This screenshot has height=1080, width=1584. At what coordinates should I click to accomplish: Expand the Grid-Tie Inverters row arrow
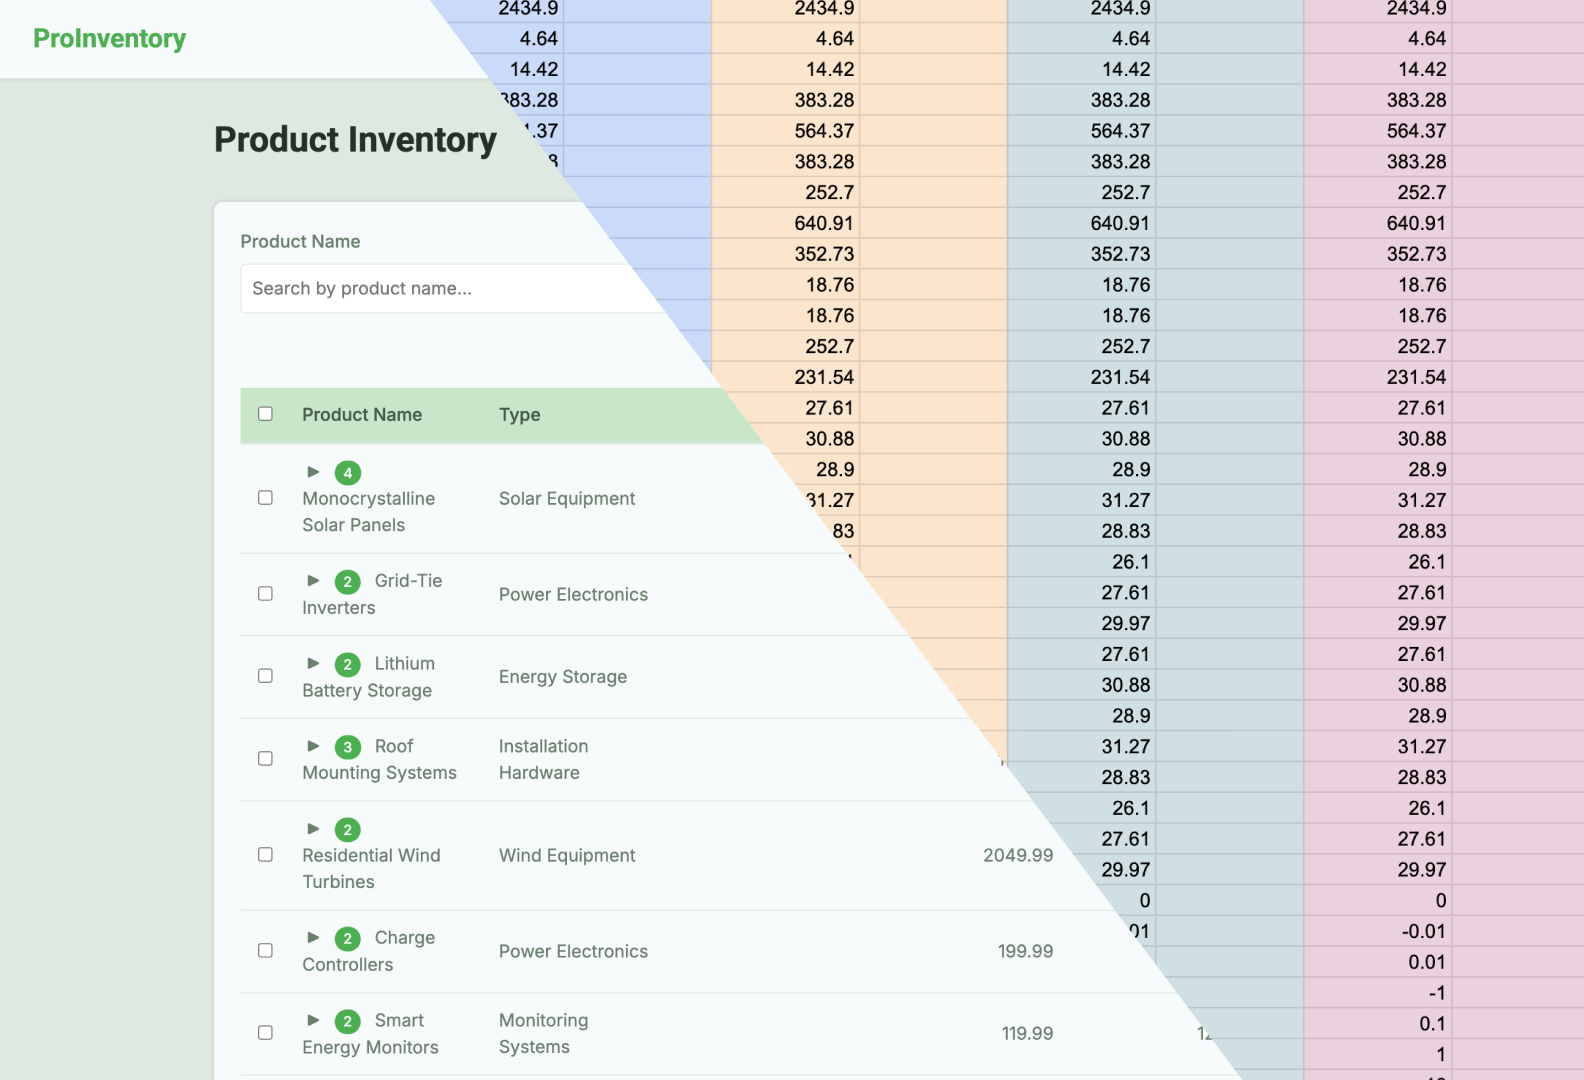pyautogui.click(x=313, y=581)
